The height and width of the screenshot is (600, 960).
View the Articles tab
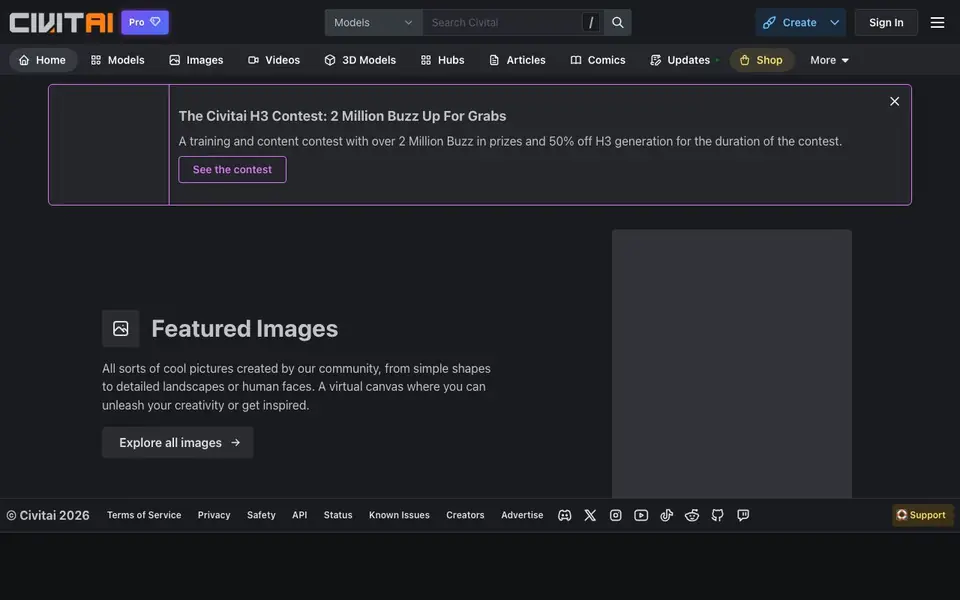pos(517,60)
